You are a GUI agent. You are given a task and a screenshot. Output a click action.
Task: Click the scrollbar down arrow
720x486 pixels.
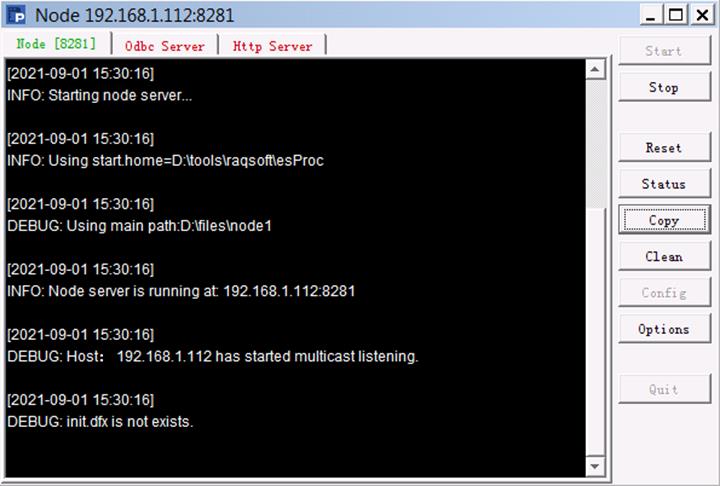pos(595,466)
